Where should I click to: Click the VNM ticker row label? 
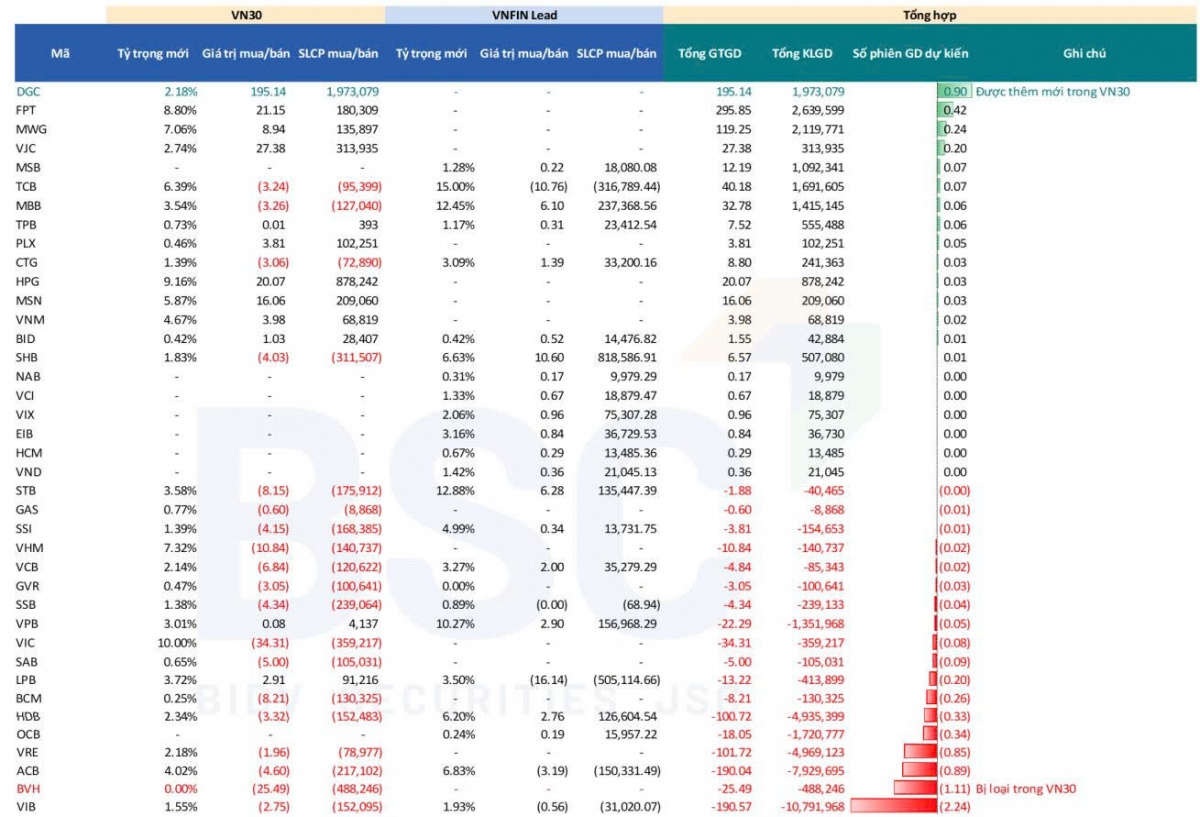(x=30, y=319)
